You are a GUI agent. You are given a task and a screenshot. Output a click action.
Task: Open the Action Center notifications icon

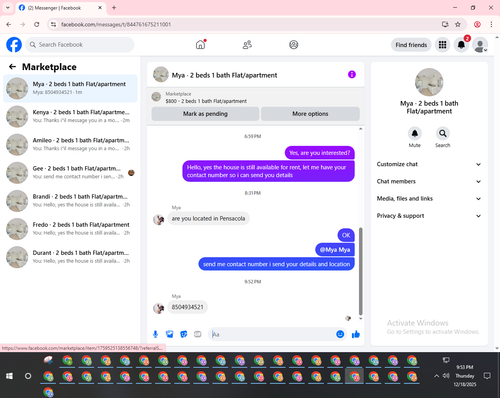(487, 376)
